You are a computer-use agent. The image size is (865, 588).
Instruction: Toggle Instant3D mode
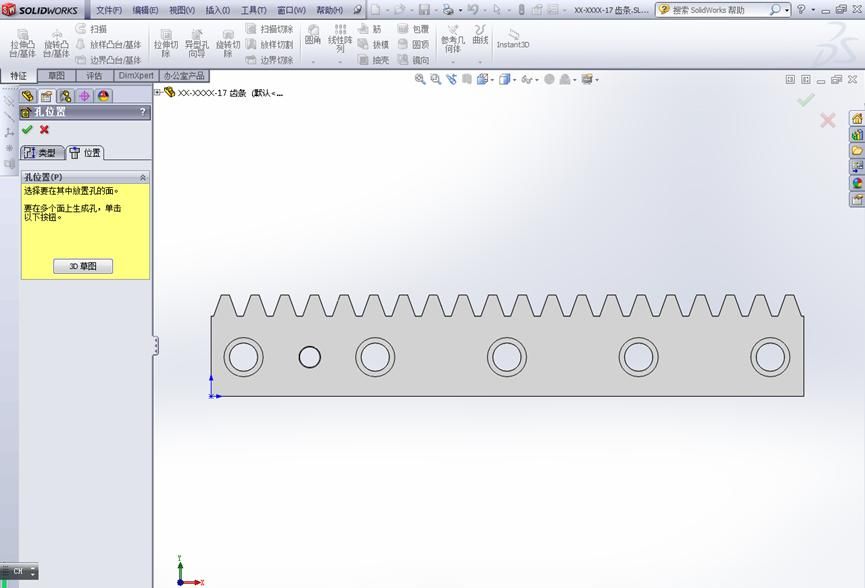click(511, 41)
